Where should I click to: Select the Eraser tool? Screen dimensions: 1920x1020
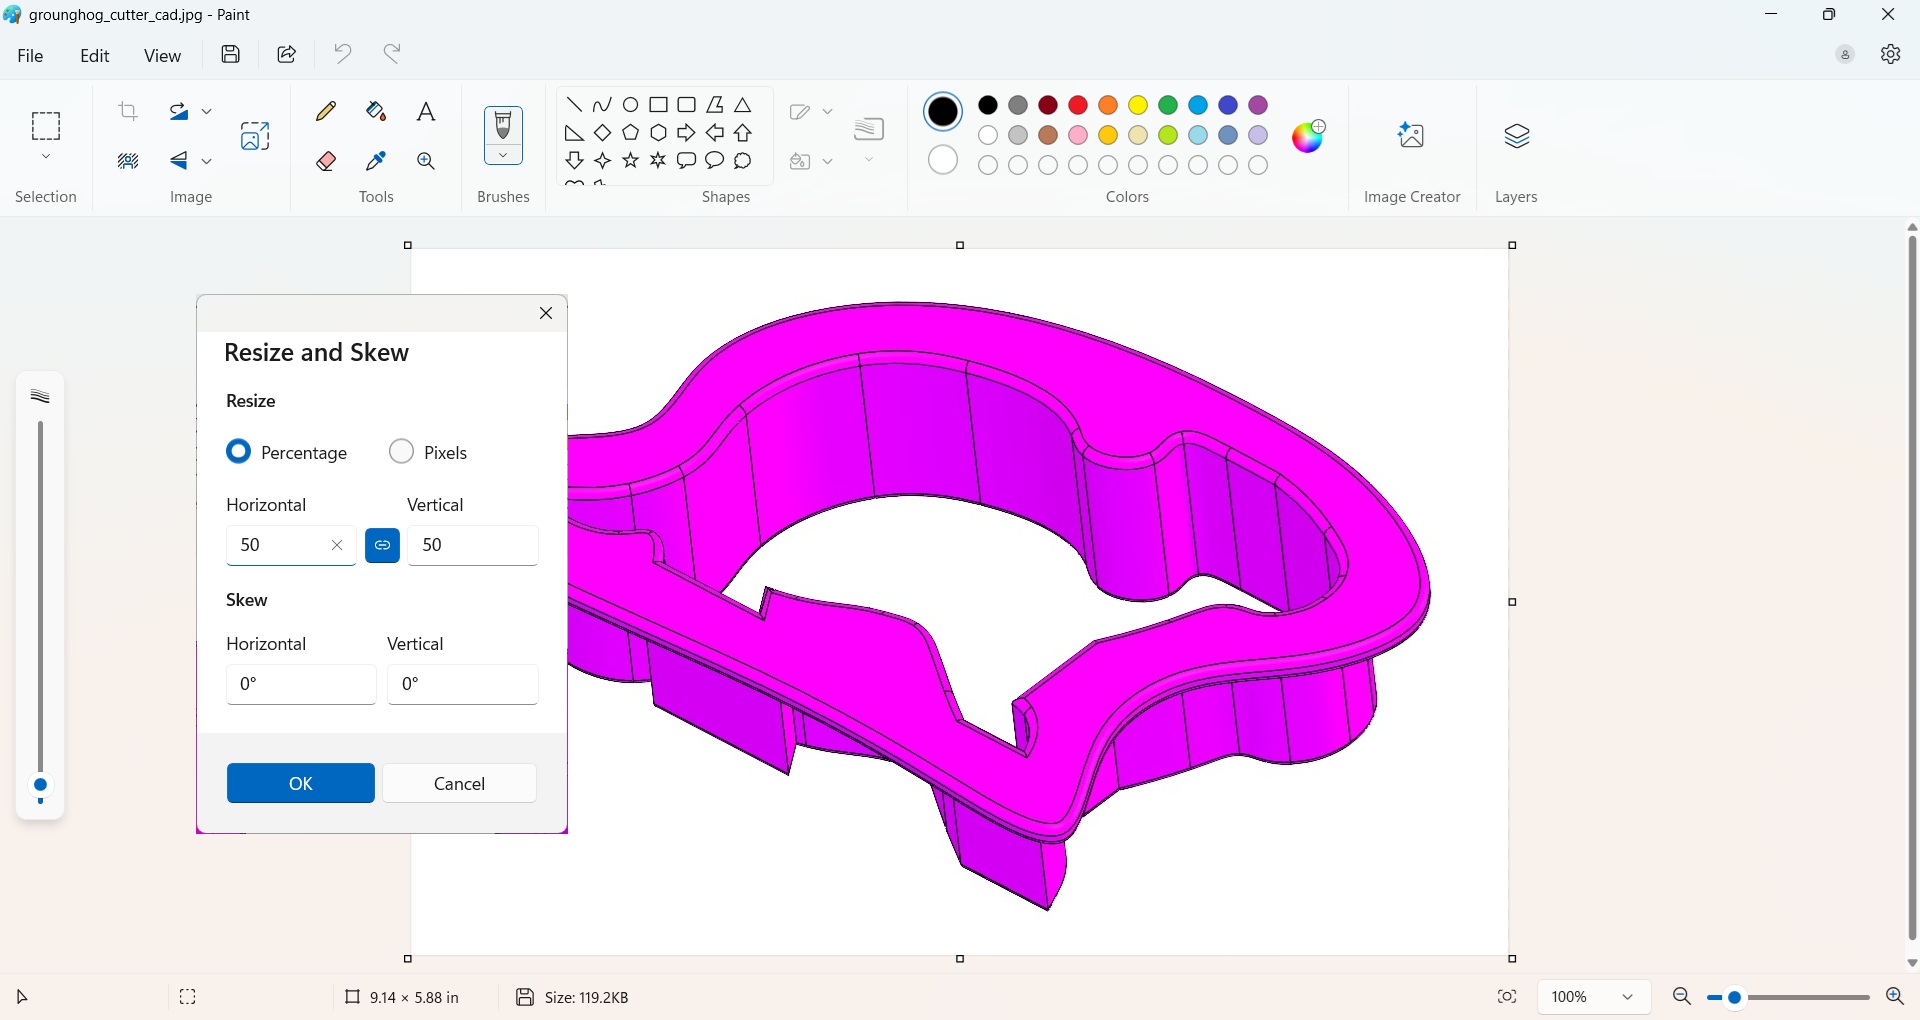(x=326, y=161)
